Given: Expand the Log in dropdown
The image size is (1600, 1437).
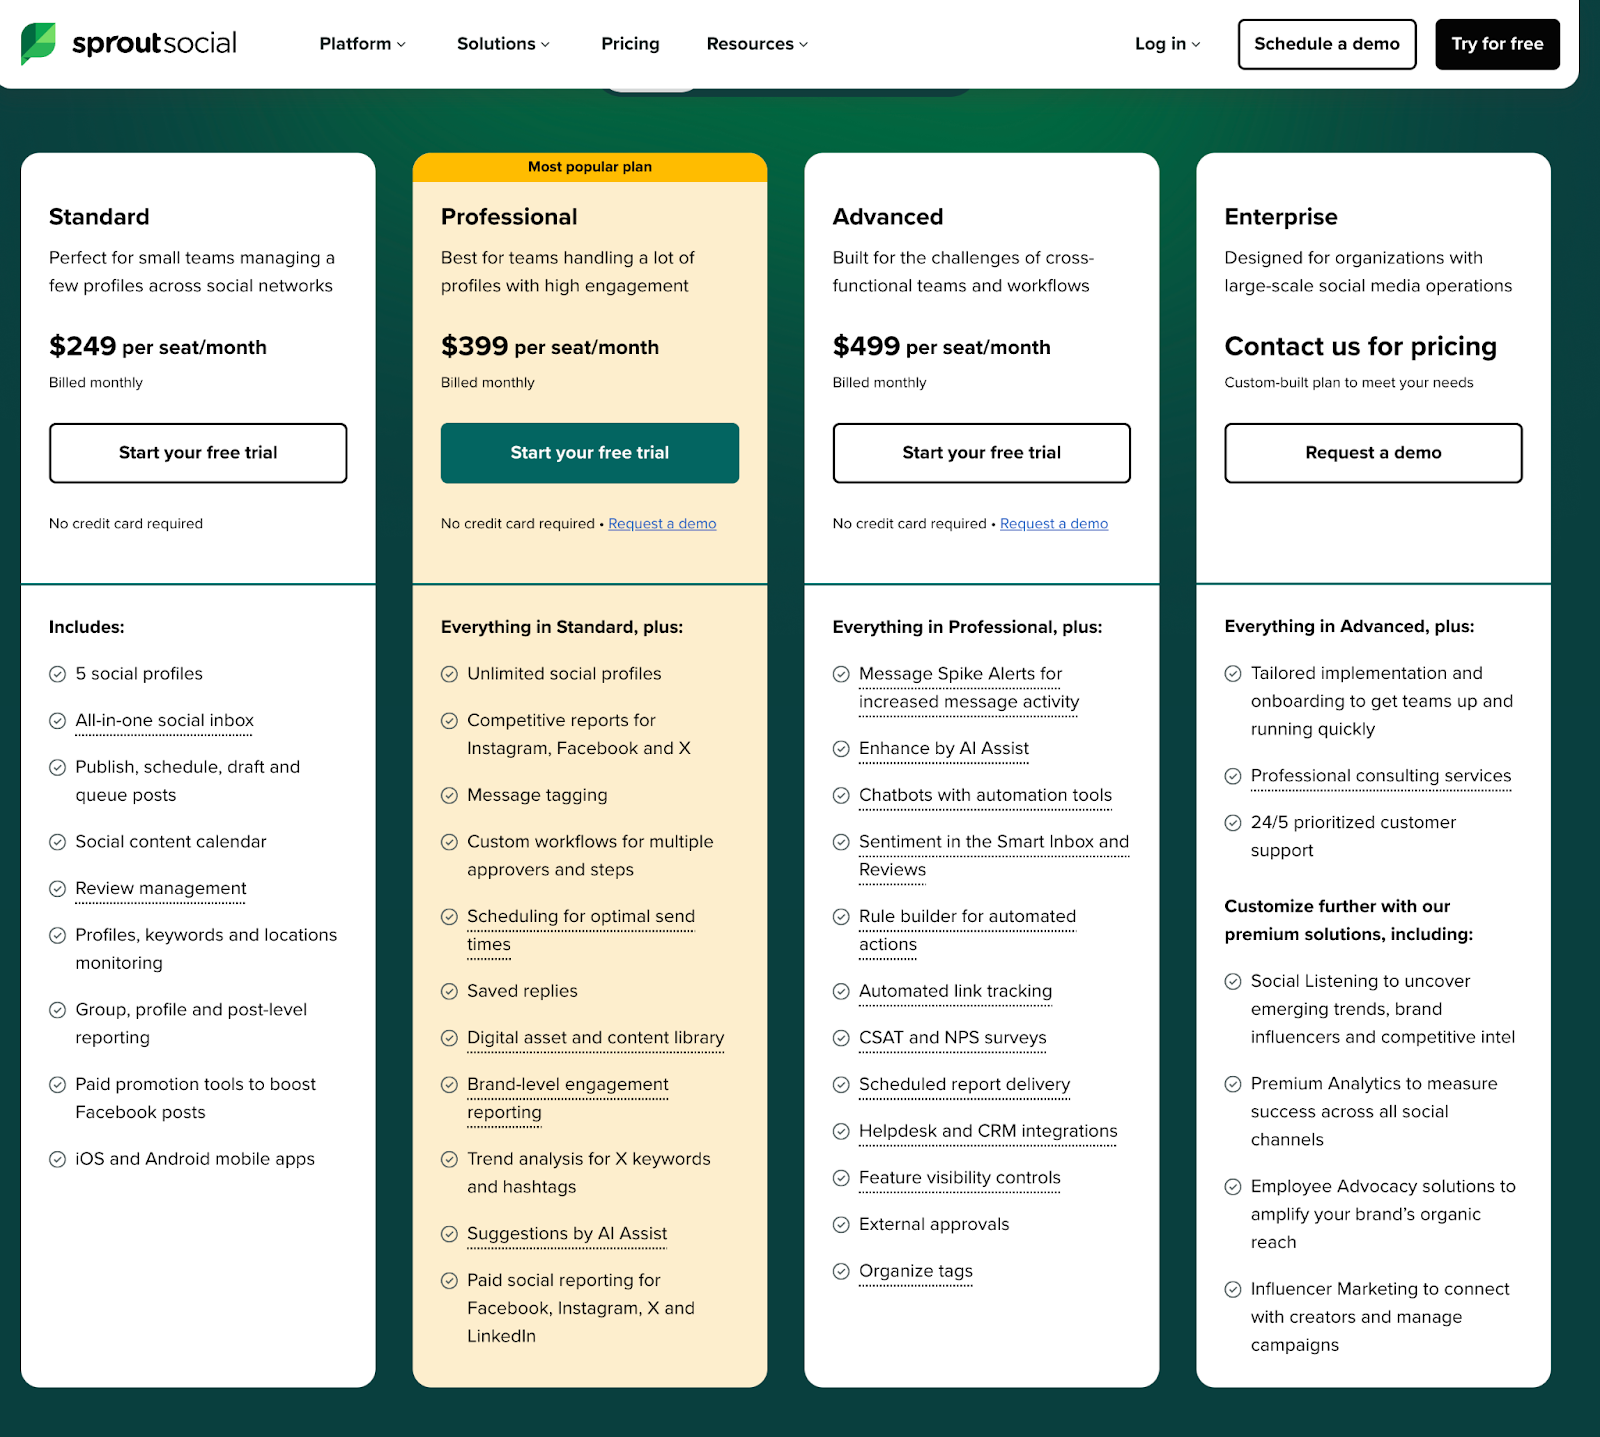Looking at the screenshot, I should tap(1167, 44).
